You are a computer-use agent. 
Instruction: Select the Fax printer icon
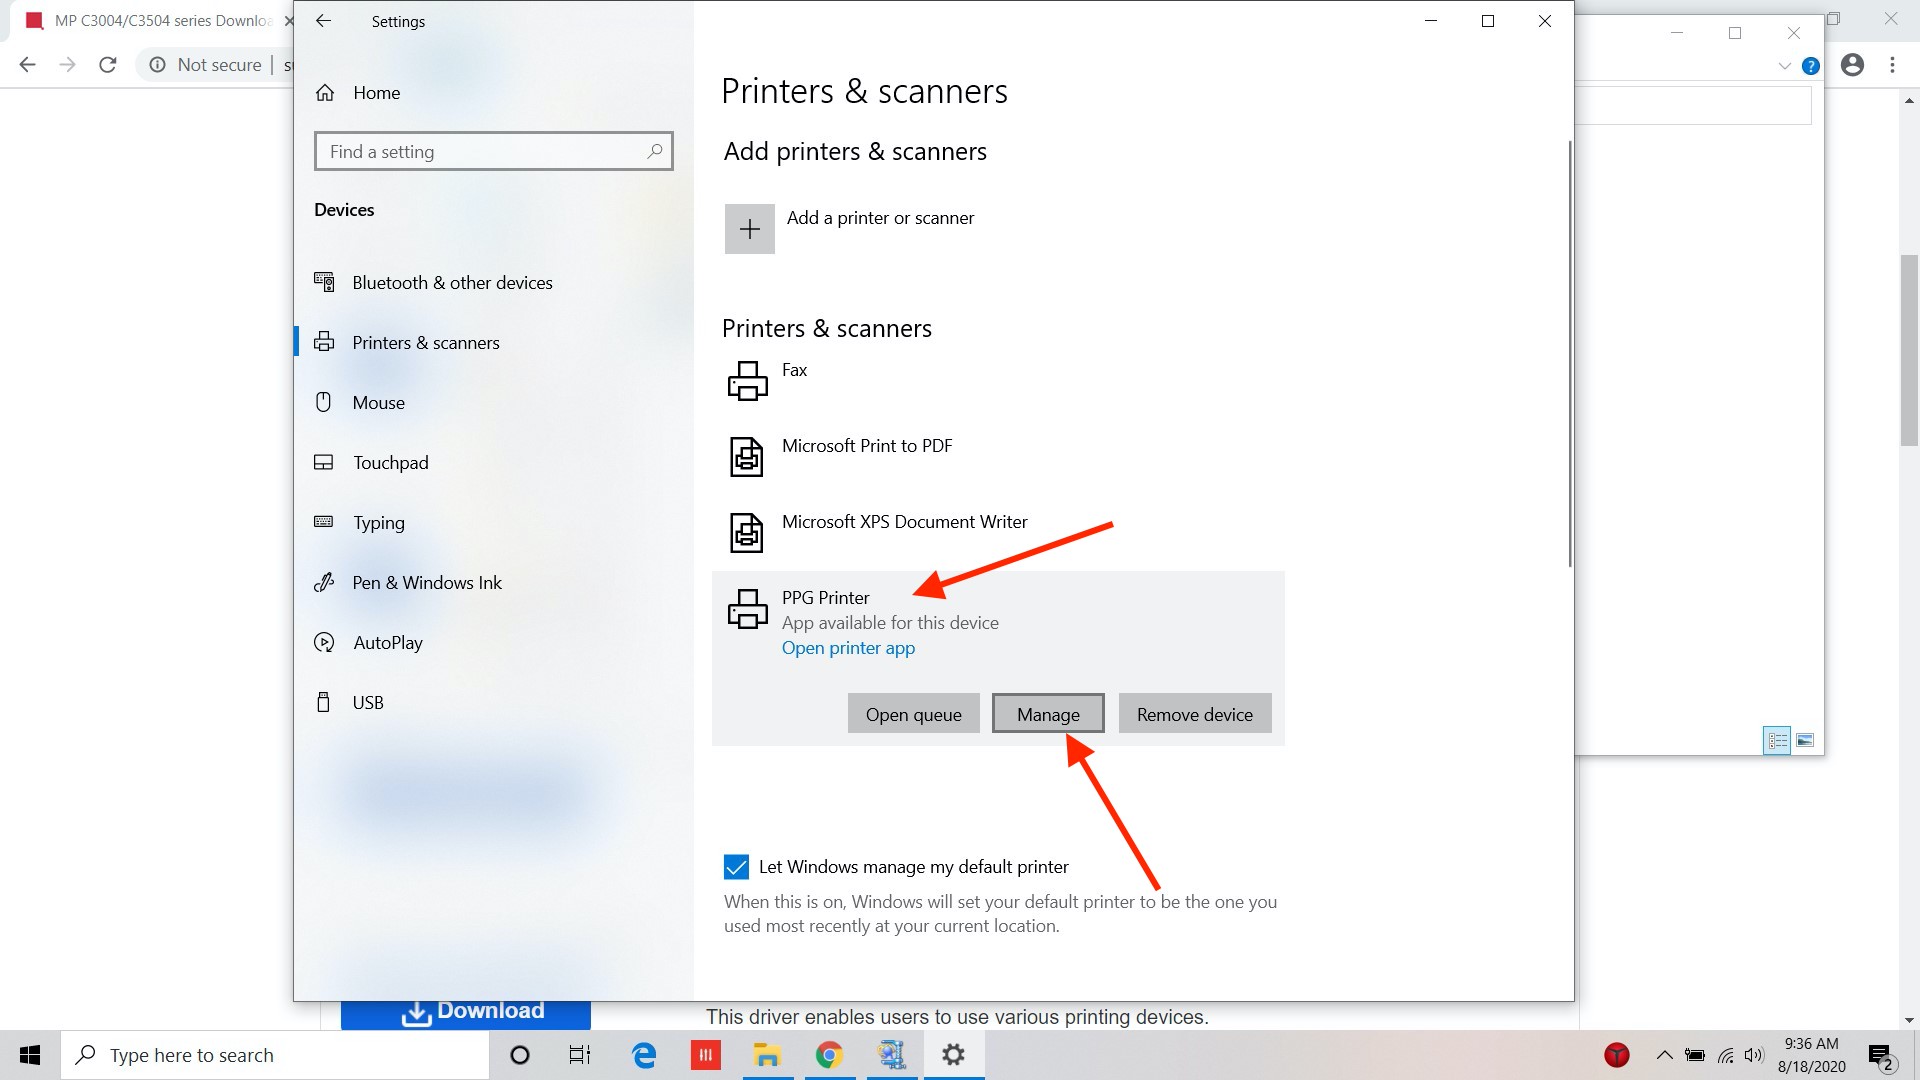[x=747, y=381]
